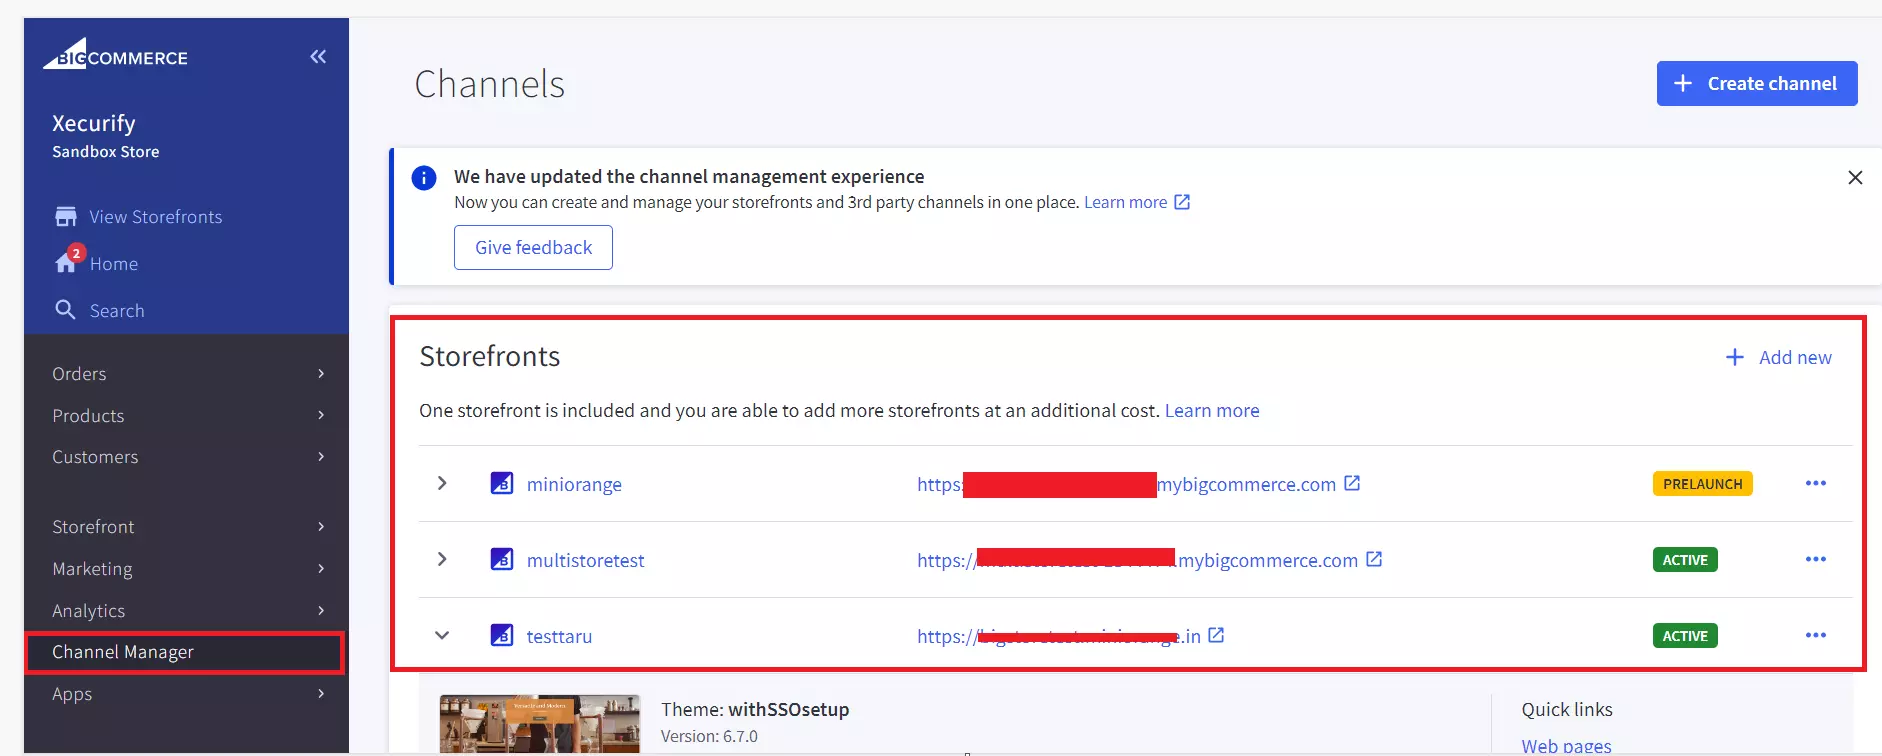Open Marketing in the sidebar
The height and width of the screenshot is (756, 1882).
(x=92, y=569)
